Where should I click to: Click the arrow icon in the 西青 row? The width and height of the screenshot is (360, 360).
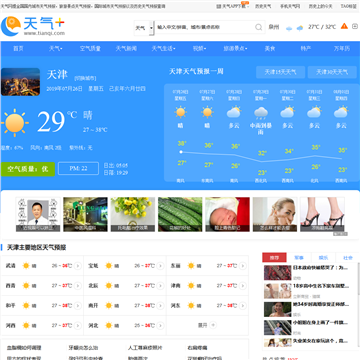click(78, 286)
